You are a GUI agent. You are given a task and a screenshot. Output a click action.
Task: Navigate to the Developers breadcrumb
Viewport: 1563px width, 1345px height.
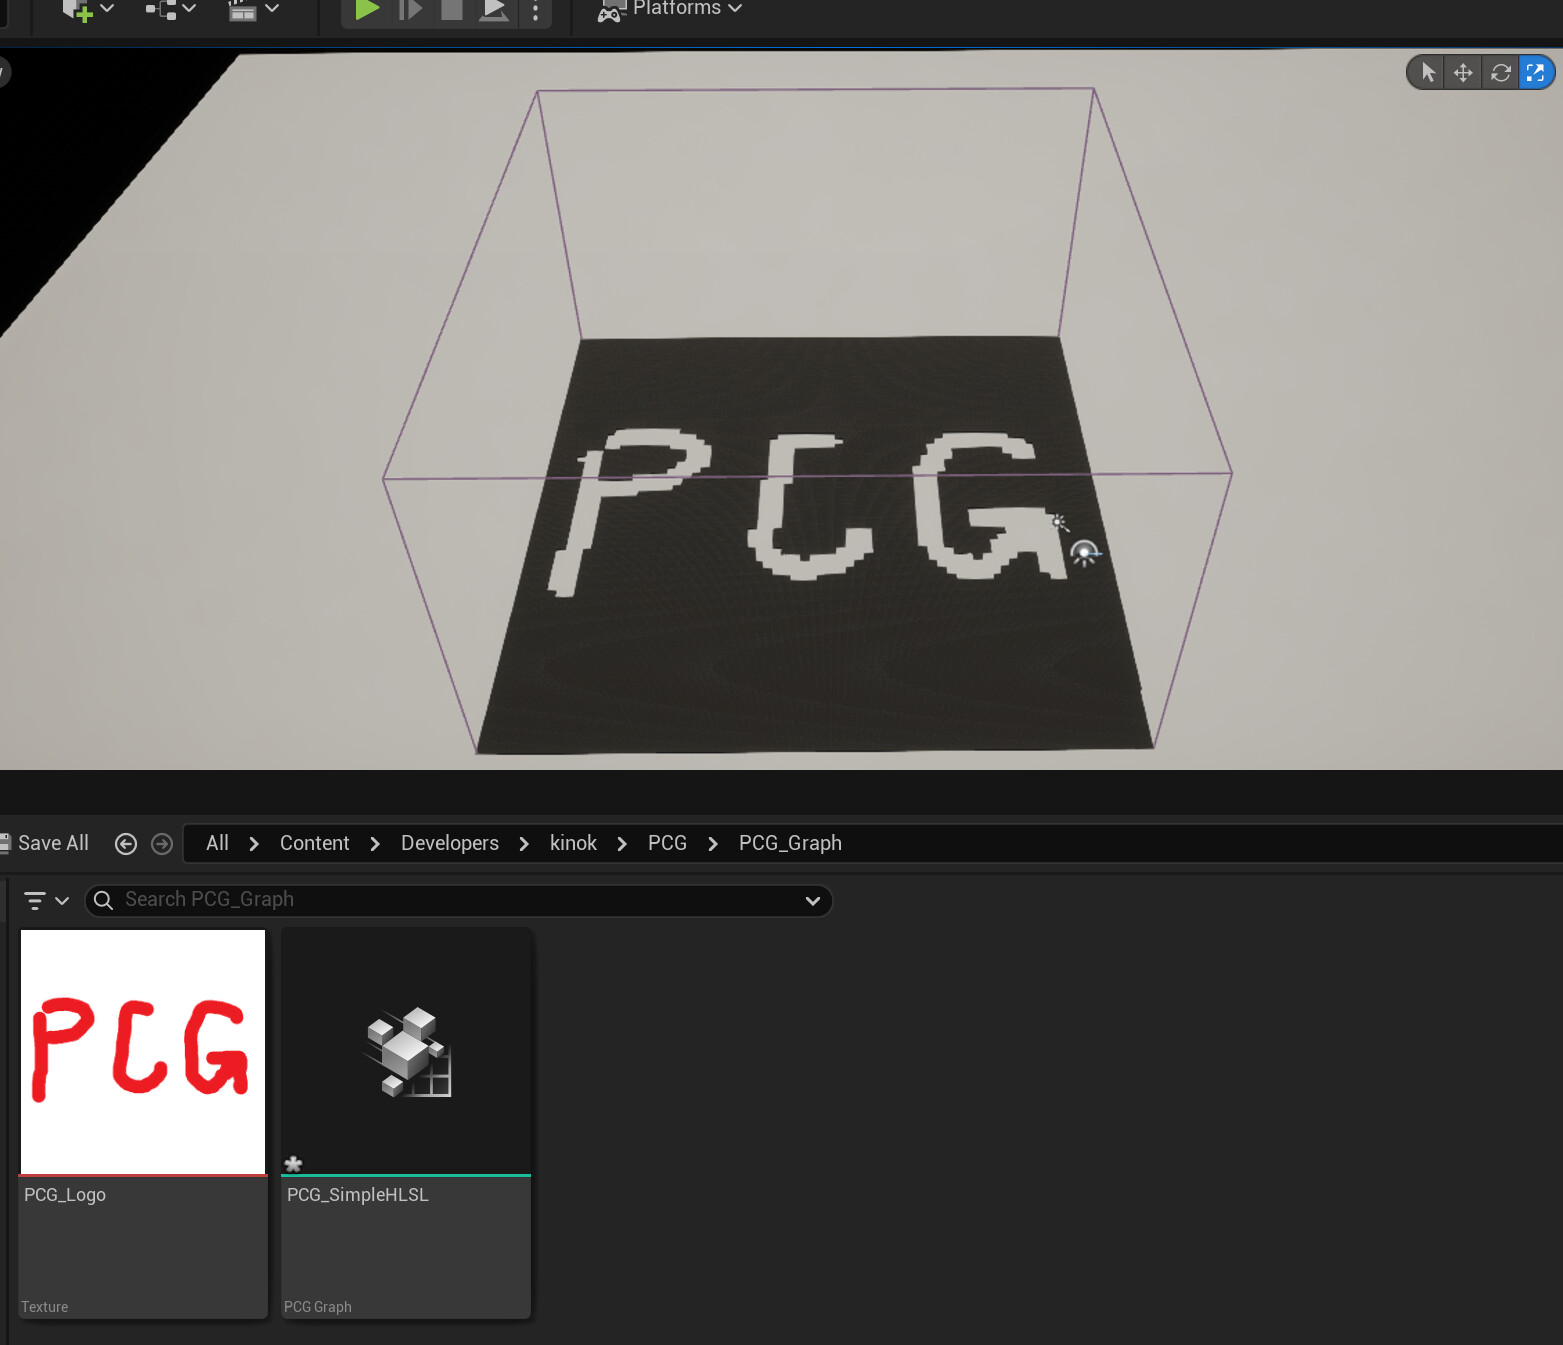[449, 843]
